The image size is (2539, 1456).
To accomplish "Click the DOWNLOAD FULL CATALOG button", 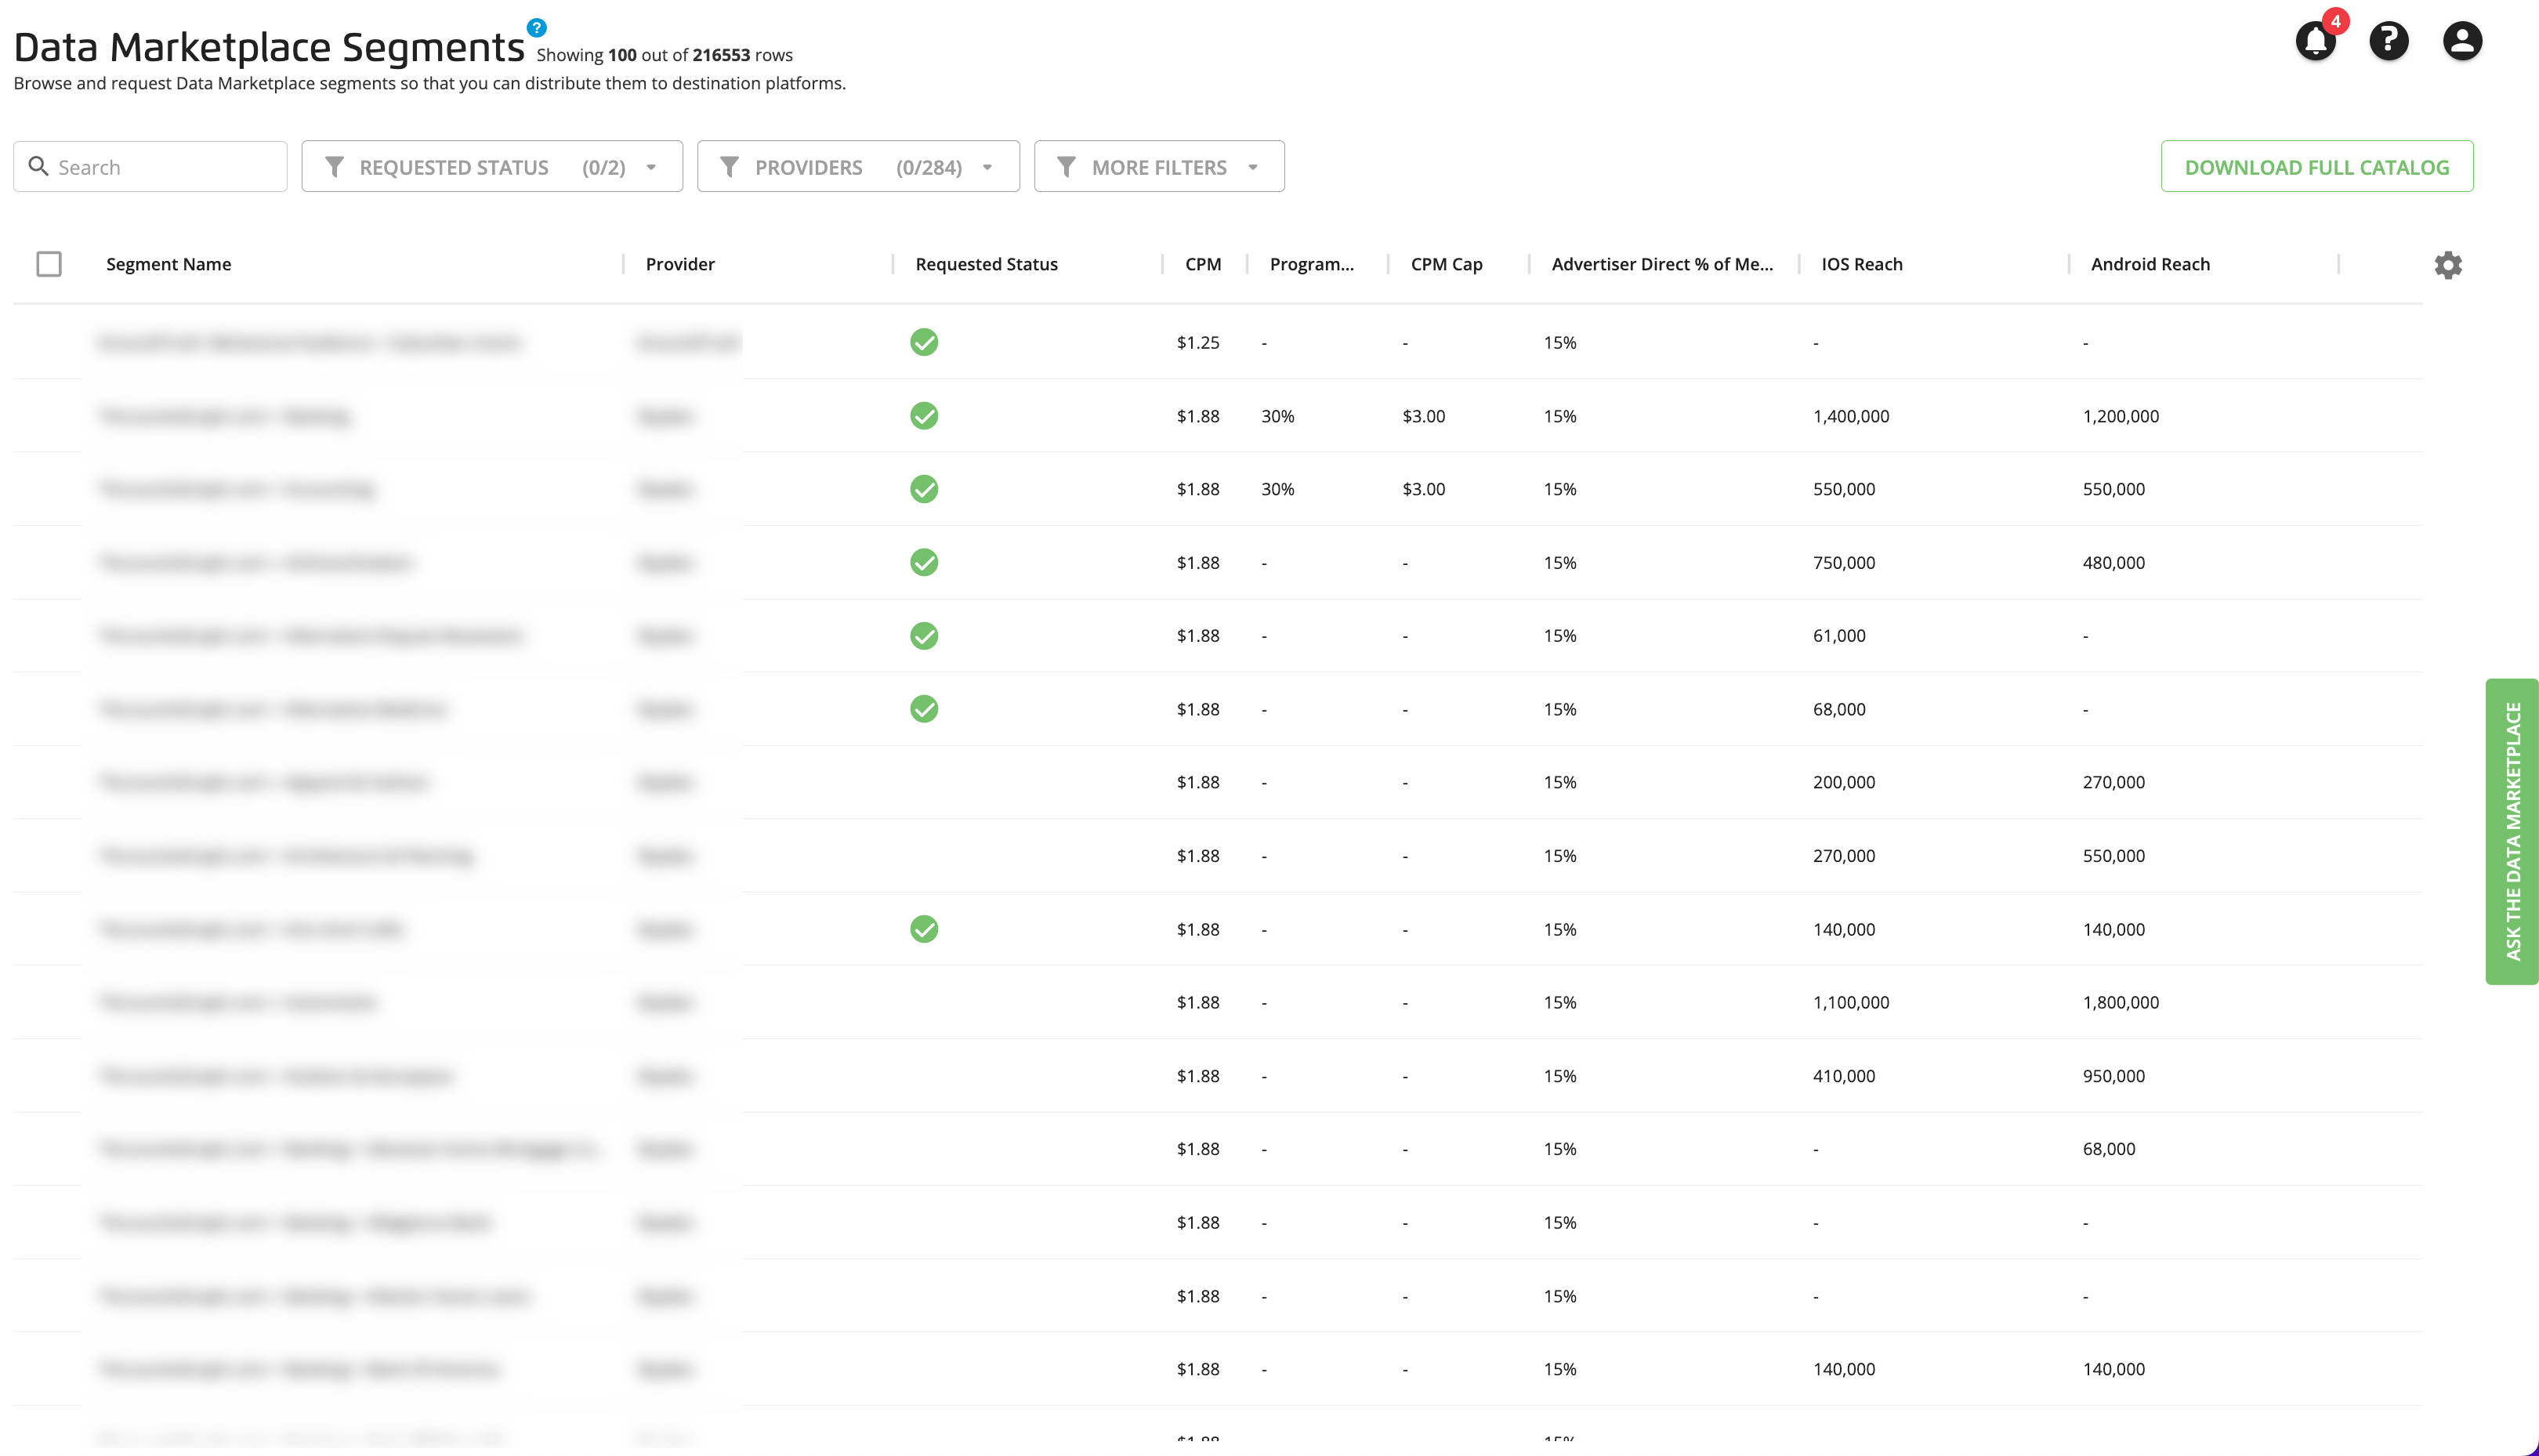I will [2316, 165].
